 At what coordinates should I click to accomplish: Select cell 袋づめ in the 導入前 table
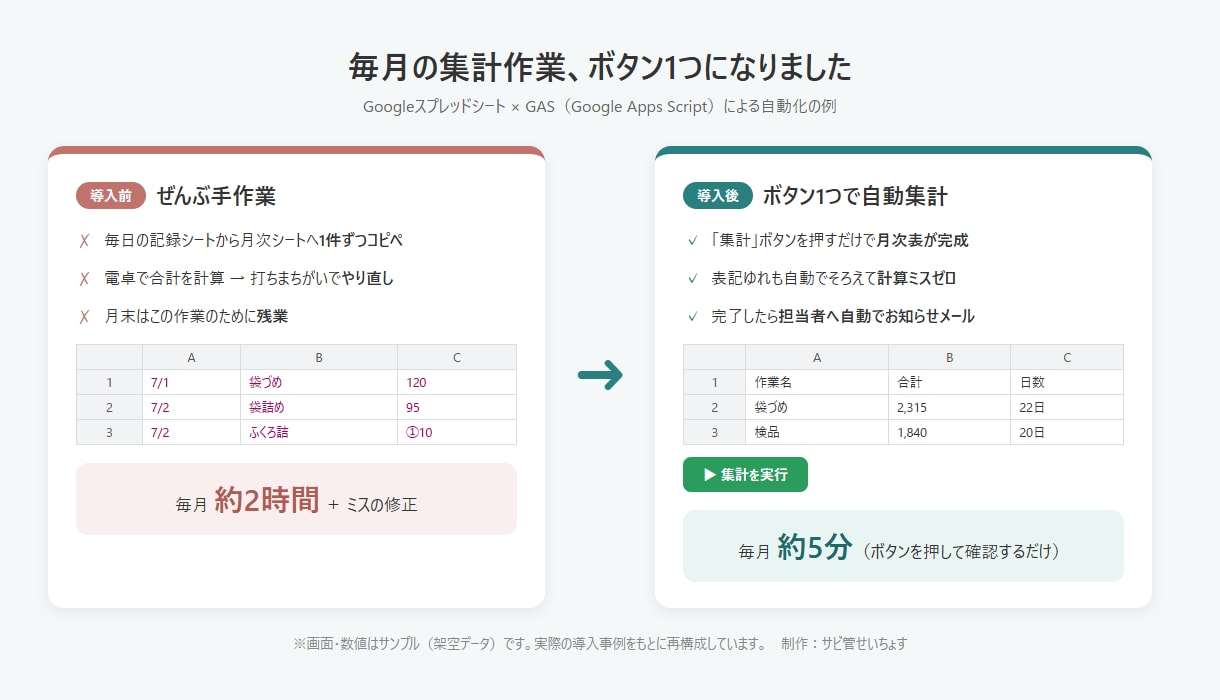319,382
